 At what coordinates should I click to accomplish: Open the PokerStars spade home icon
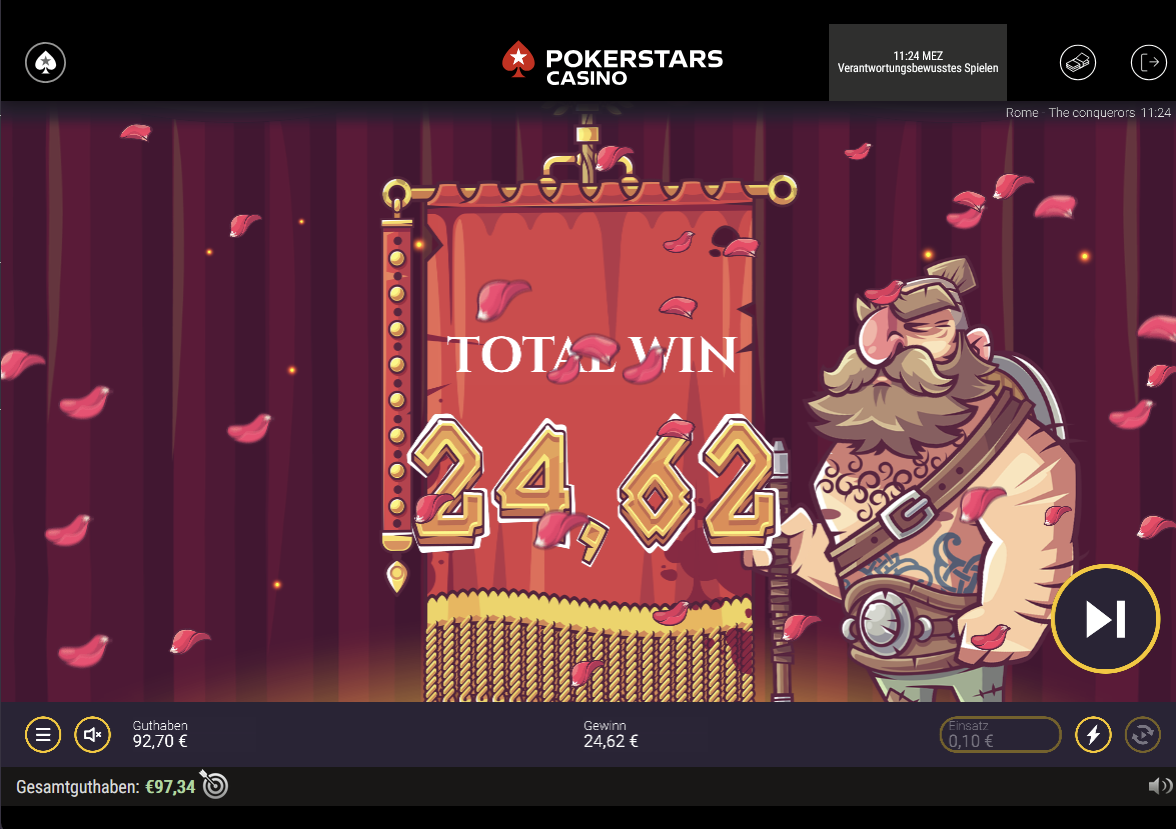[x=46, y=62]
